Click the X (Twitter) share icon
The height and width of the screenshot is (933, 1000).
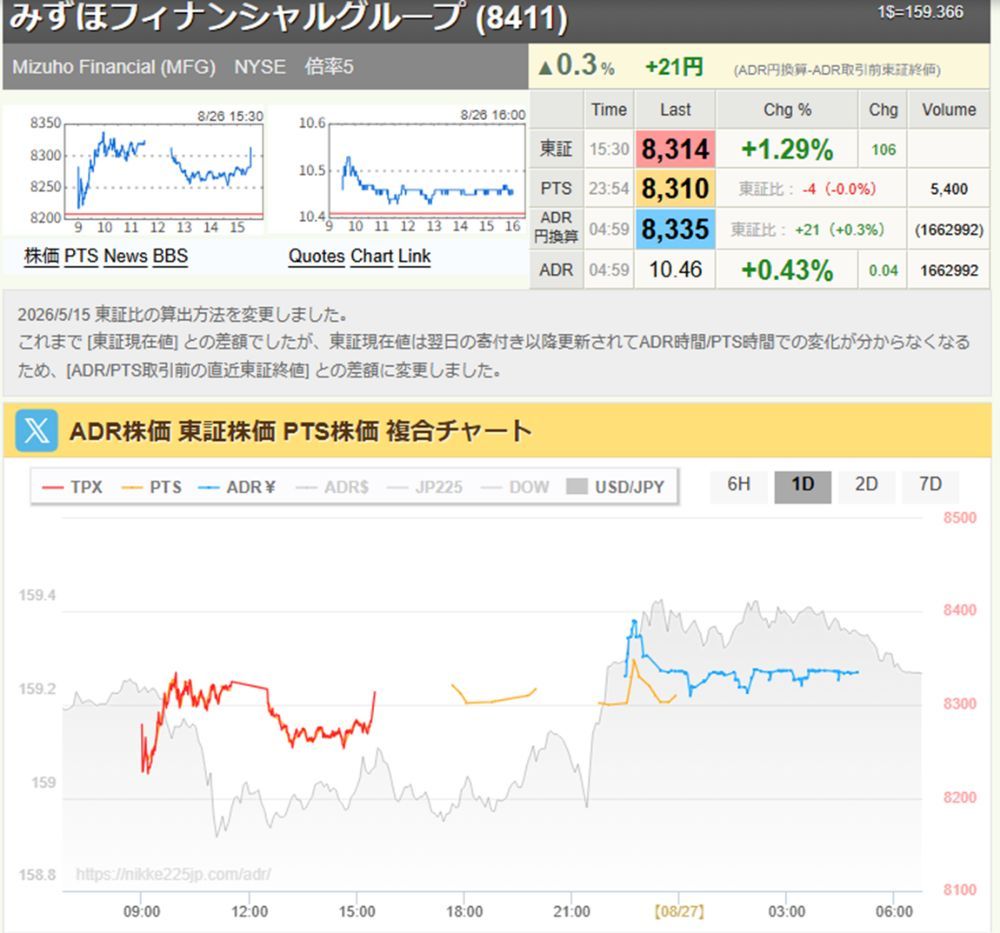36,431
